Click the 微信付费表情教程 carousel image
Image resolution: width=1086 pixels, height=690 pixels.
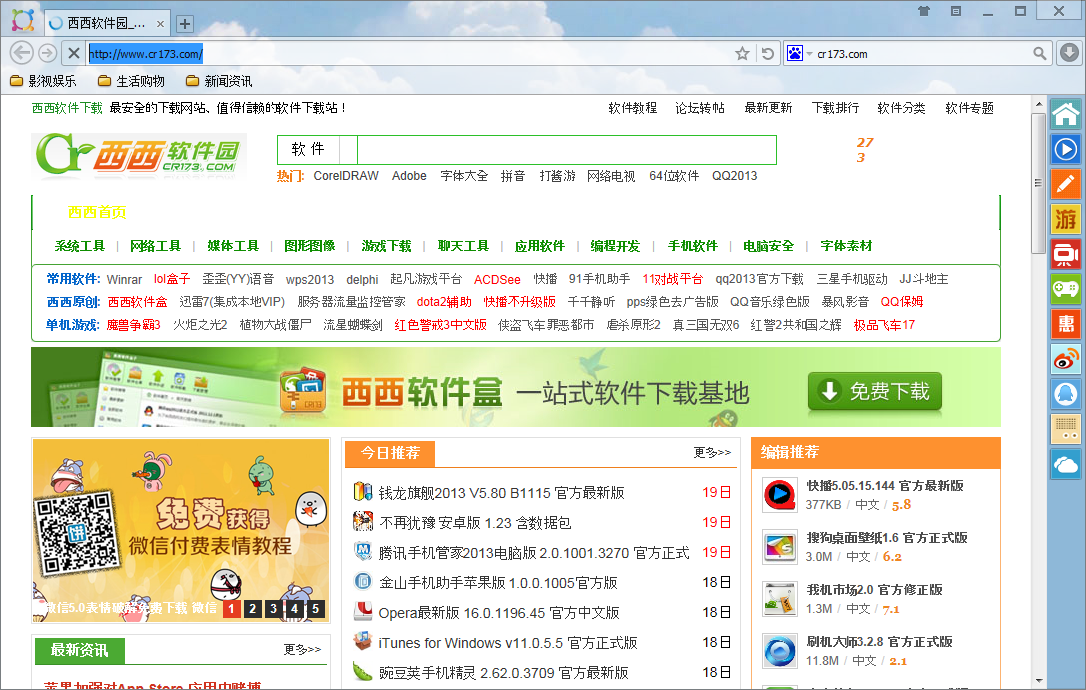(181, 531)
